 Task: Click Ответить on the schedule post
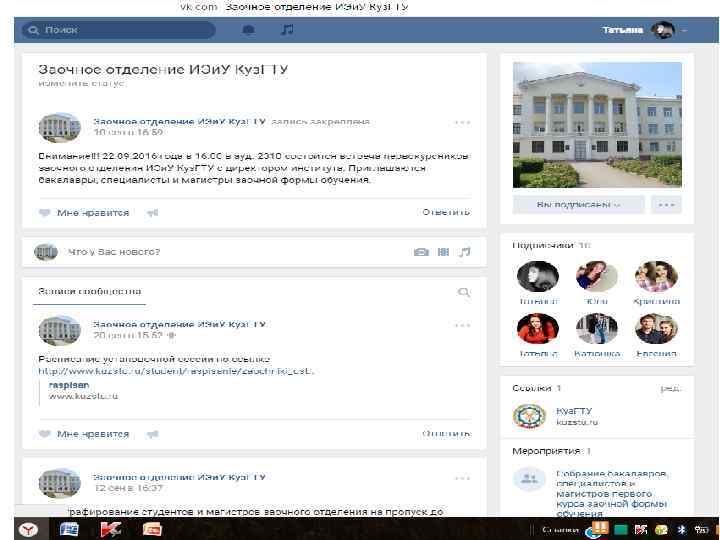(x=446, y=433)
